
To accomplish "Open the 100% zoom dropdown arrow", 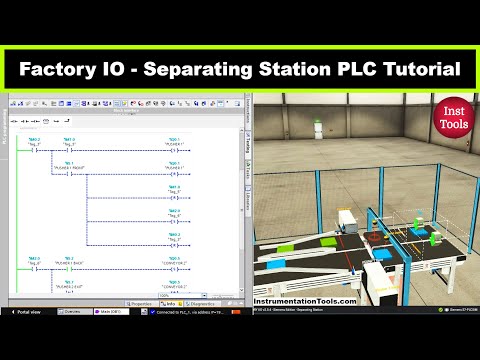I will 204,295.
